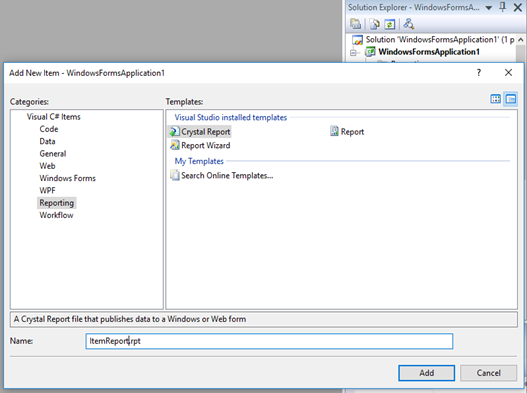Image resolution: width=527 pixels, height=393 pixels.
Task: Close the Add New Item dialog
Action: [508, 73]
